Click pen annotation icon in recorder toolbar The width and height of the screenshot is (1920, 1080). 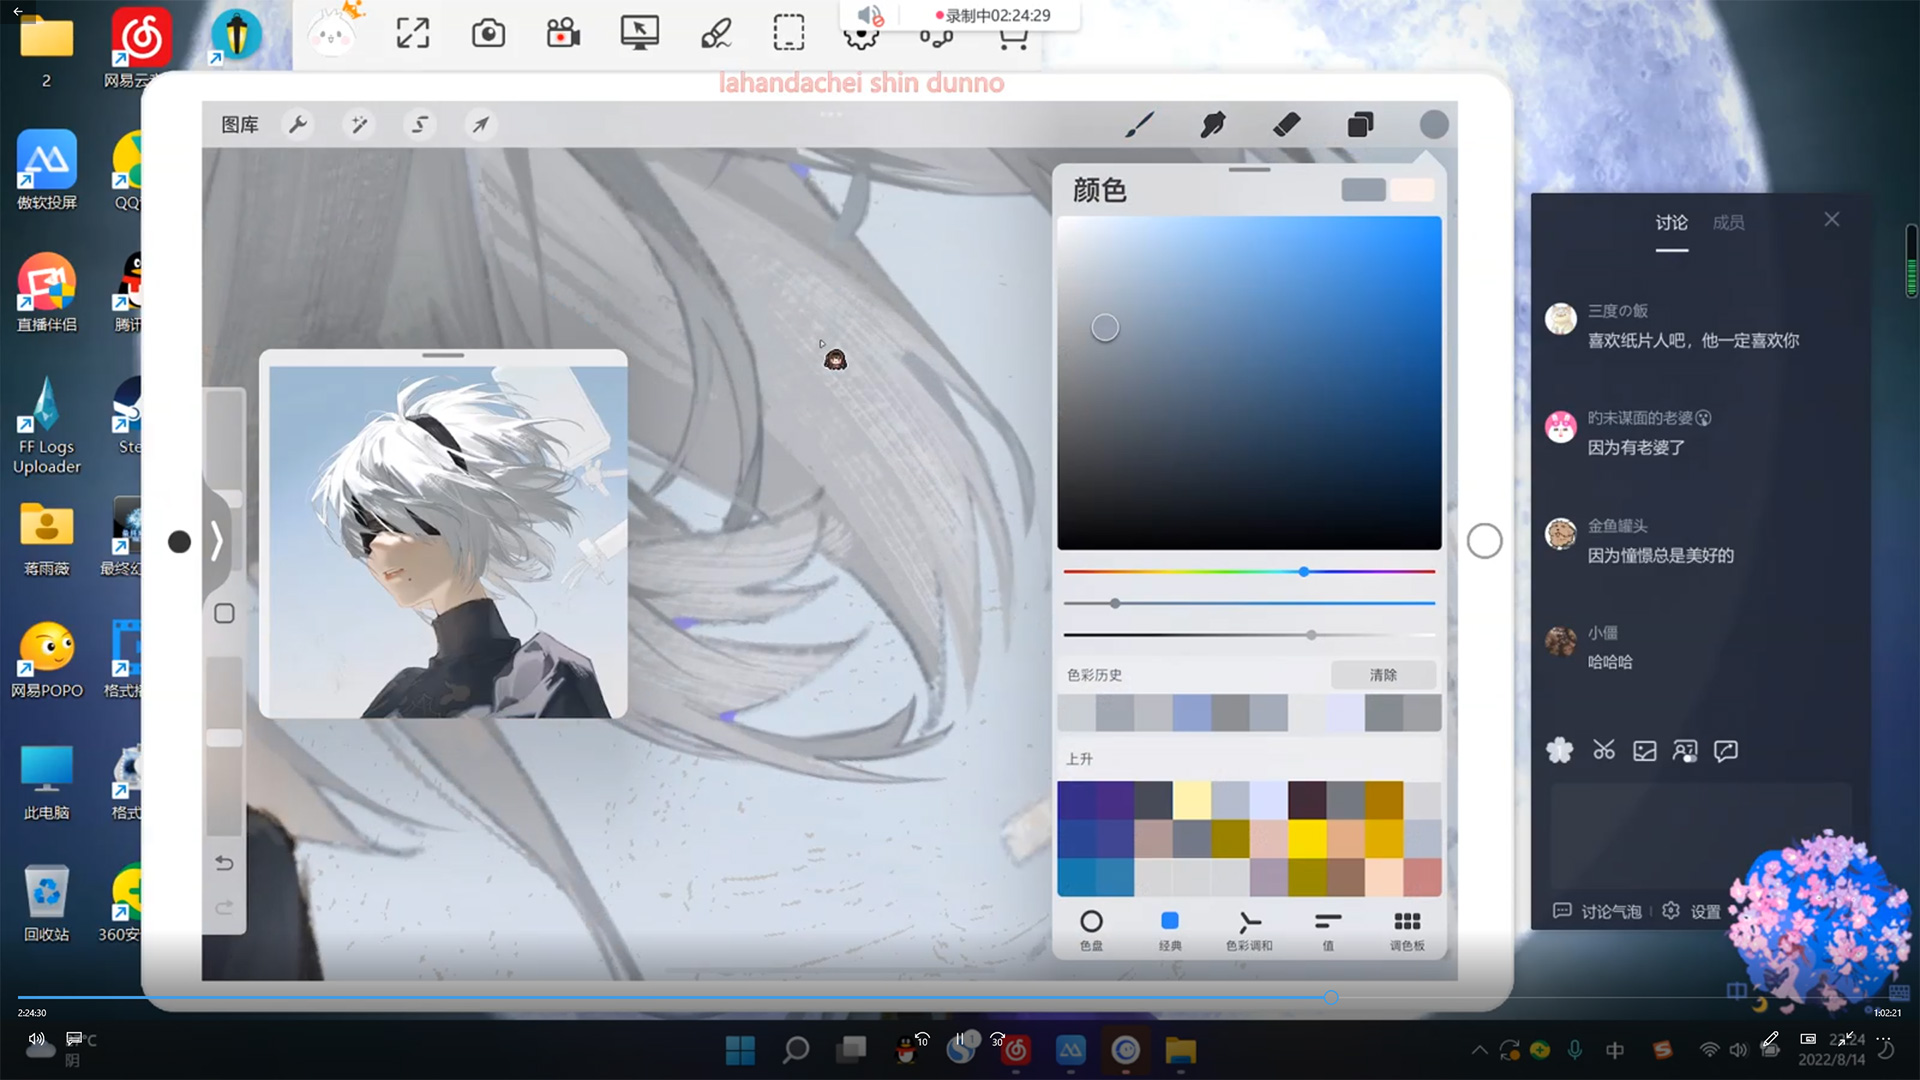(x=716, y=33)
